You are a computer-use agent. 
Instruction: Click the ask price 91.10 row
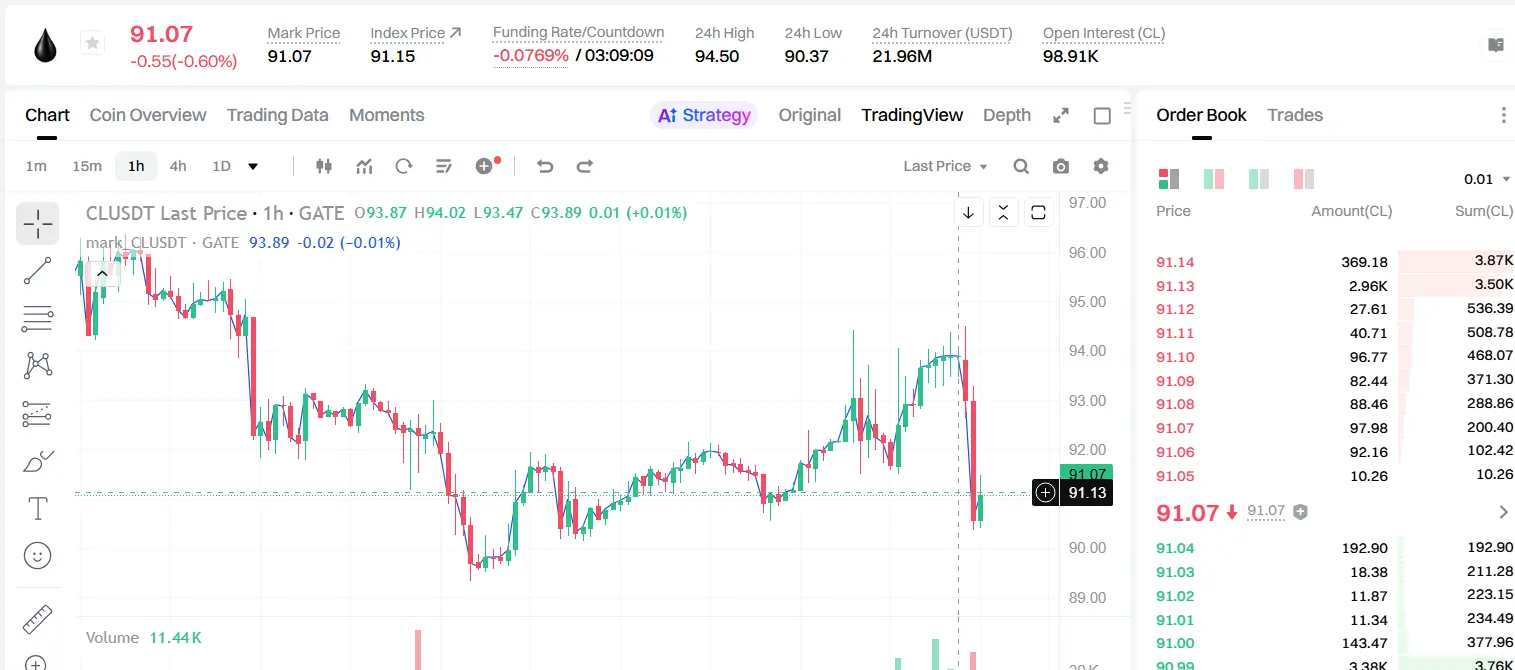click(x=1334, y=357)
